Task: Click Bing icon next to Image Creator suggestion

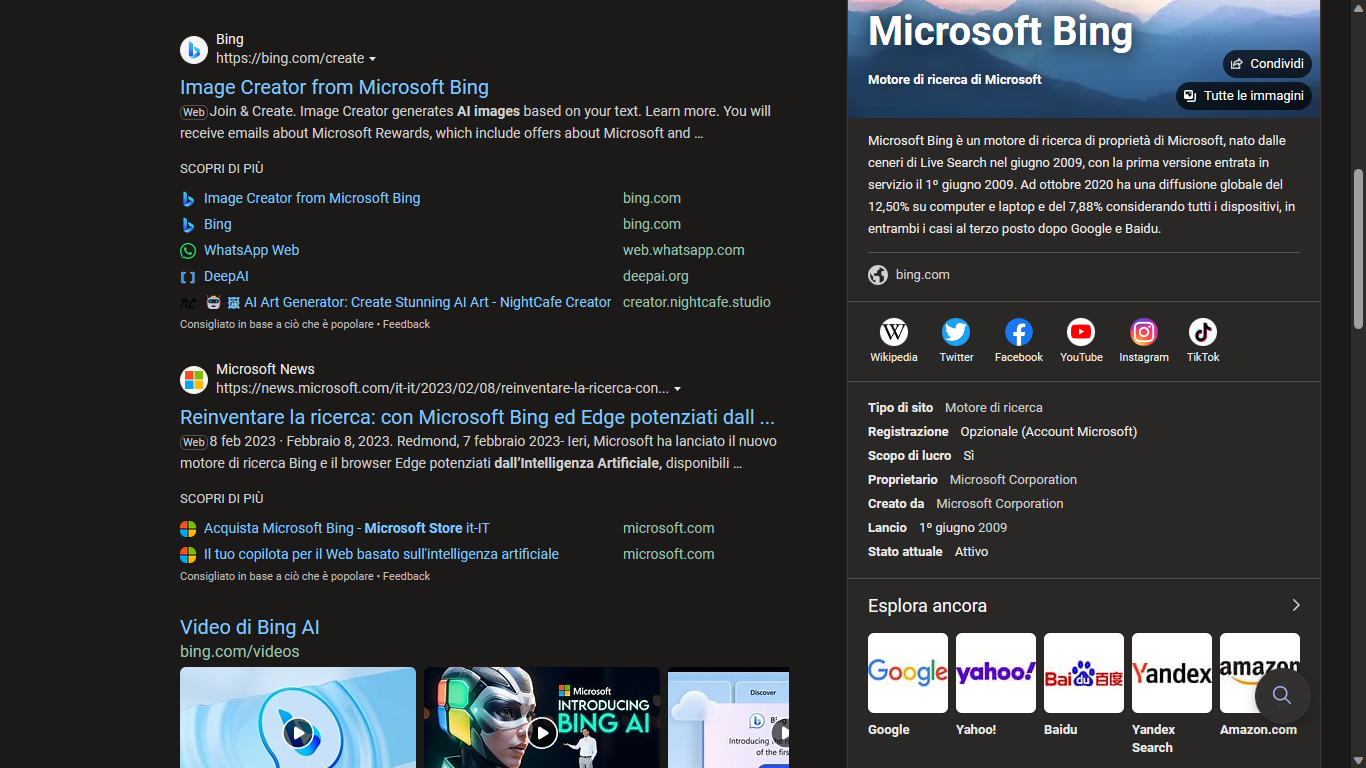Action: [x=188, y=199]
